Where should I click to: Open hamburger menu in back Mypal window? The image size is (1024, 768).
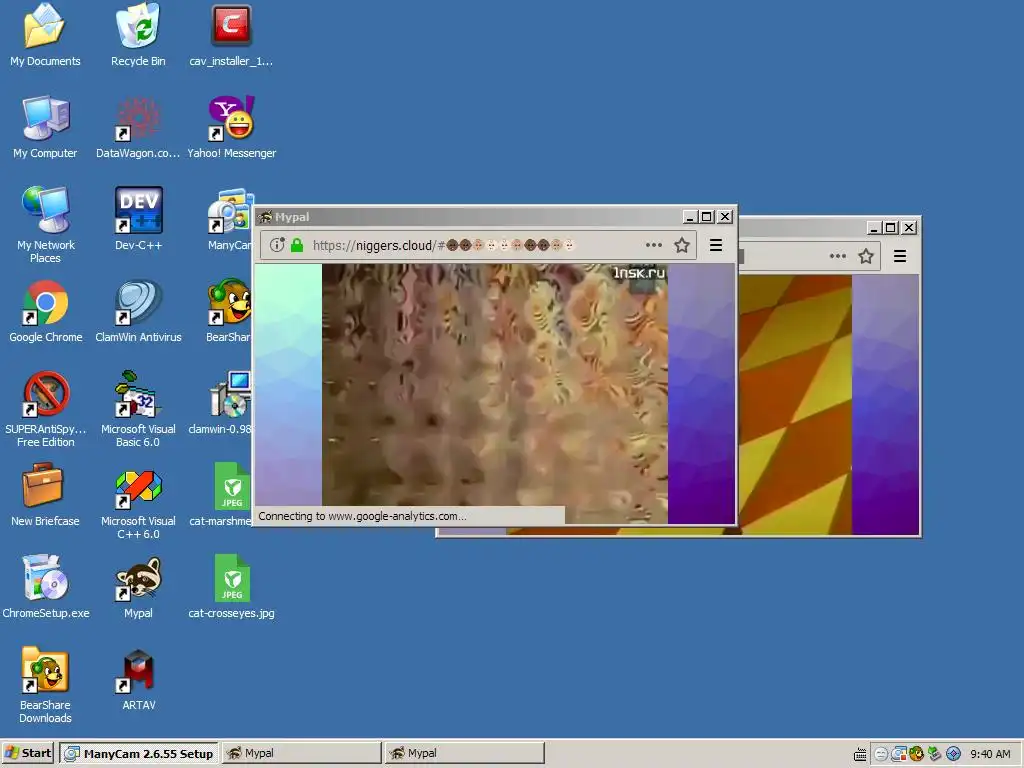tap(900, 256)
